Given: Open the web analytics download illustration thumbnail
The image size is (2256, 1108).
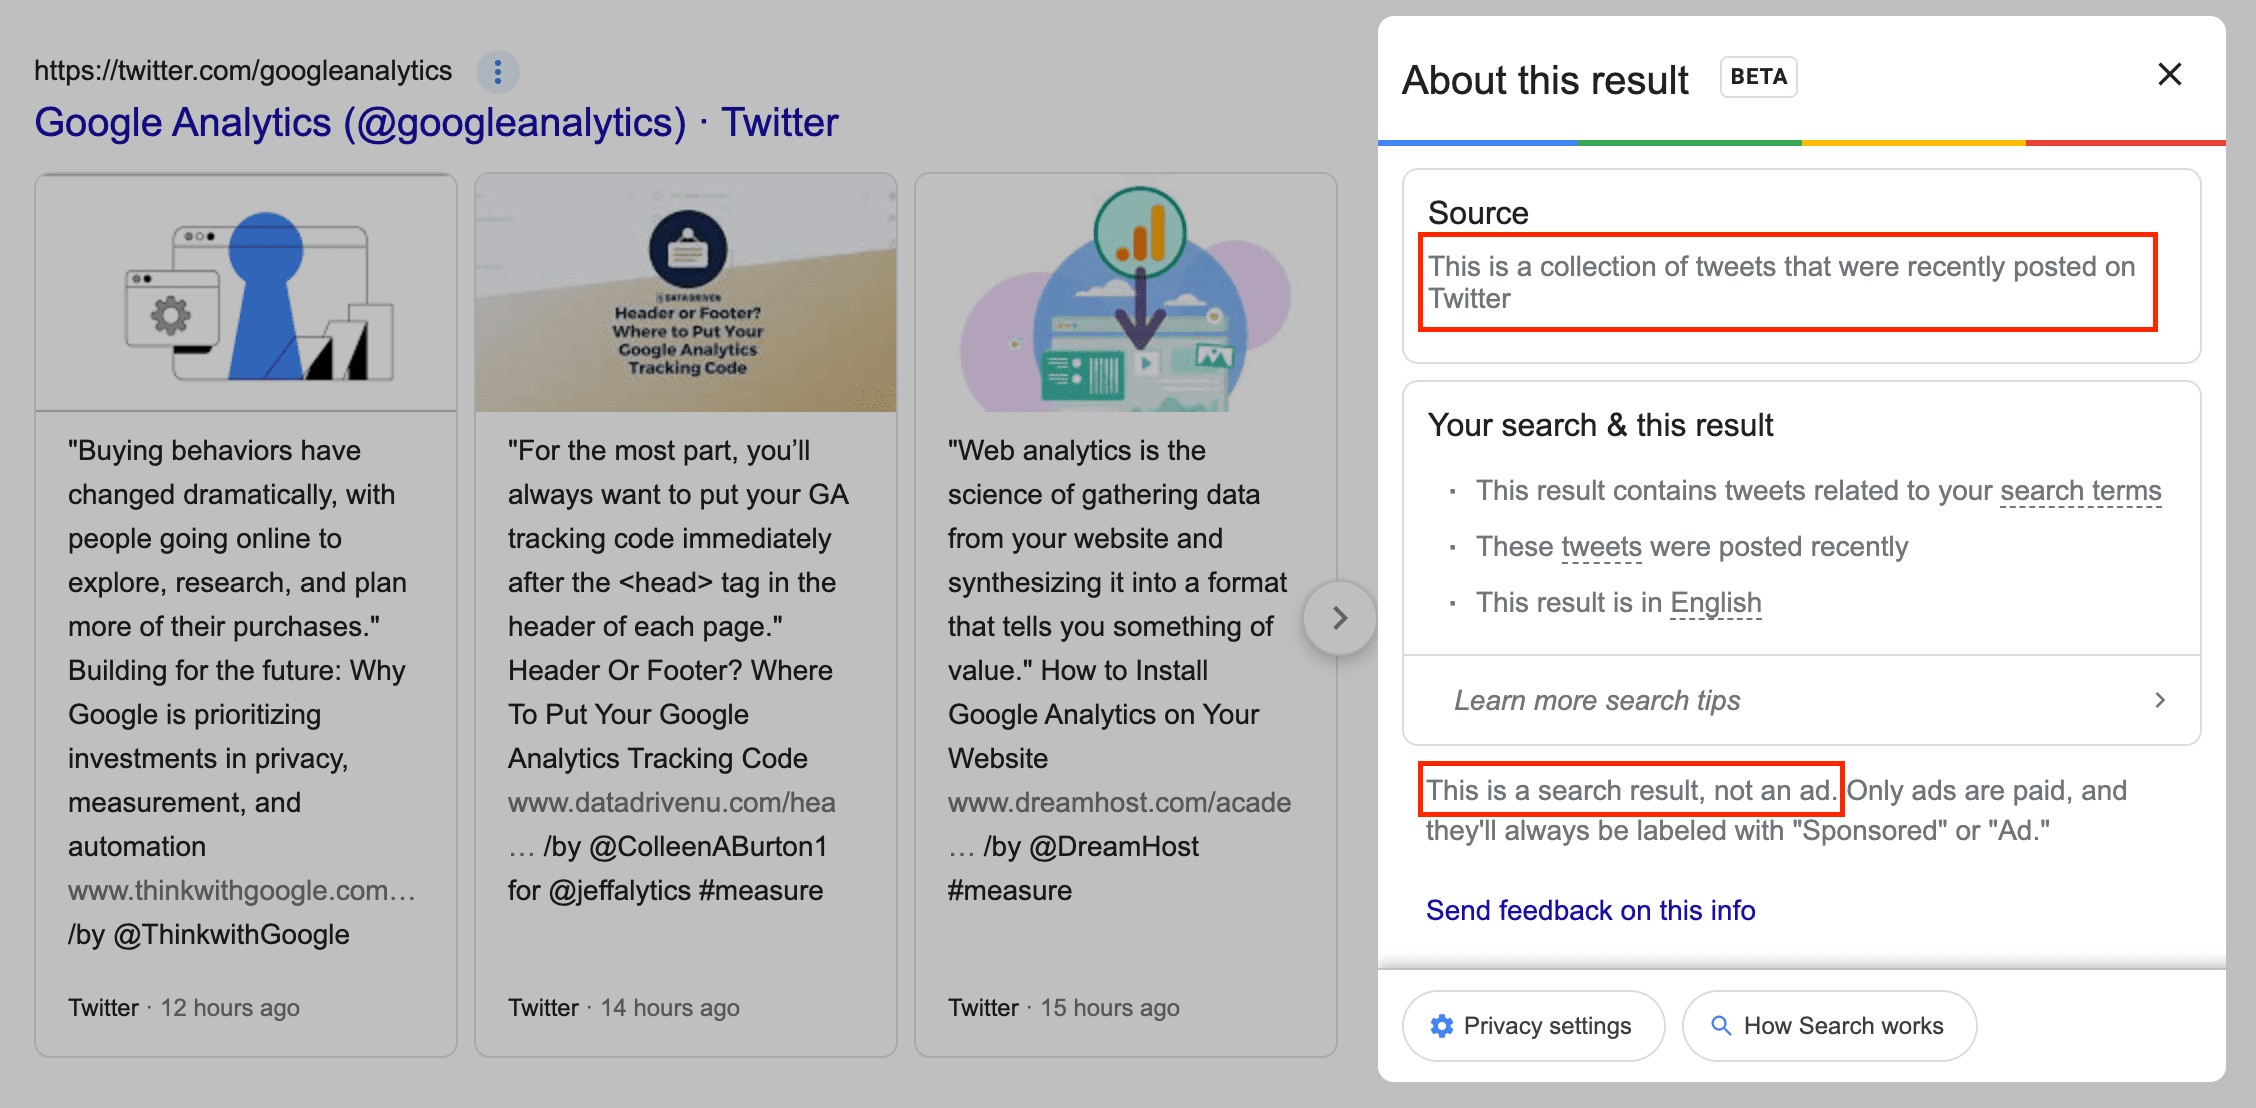Looking at the screenshot, I should 1126,293.
